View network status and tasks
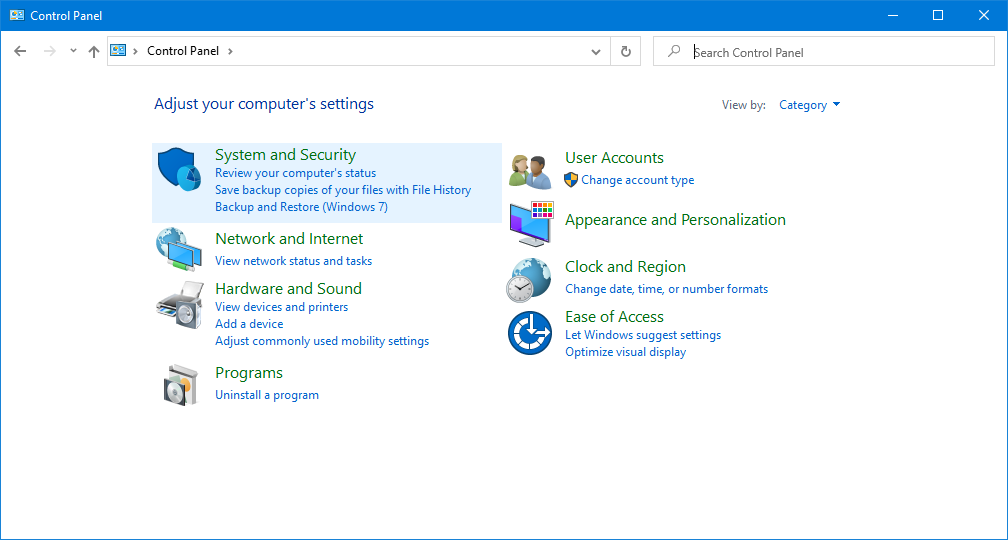The image size is (1008, 540). (x=293, y=260)
